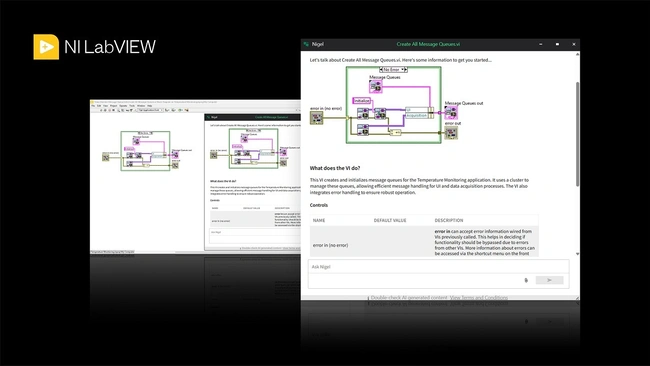
Task: Click the Message Queues out indicator icon
Action: [451, 112]
